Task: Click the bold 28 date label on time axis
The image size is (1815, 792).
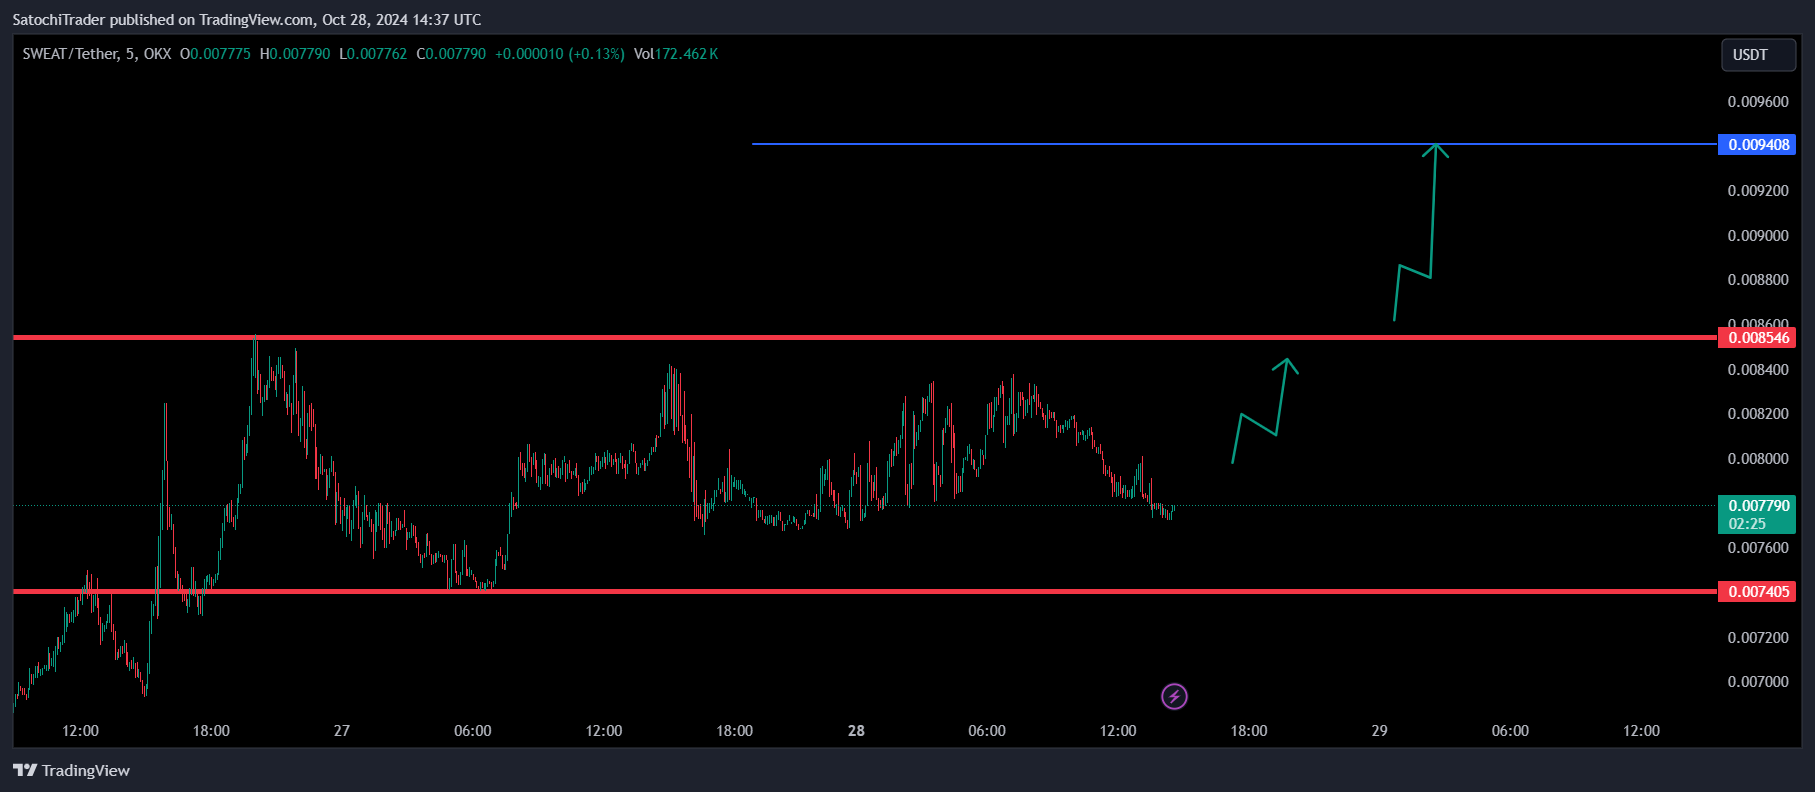Action: click(856, 731)
